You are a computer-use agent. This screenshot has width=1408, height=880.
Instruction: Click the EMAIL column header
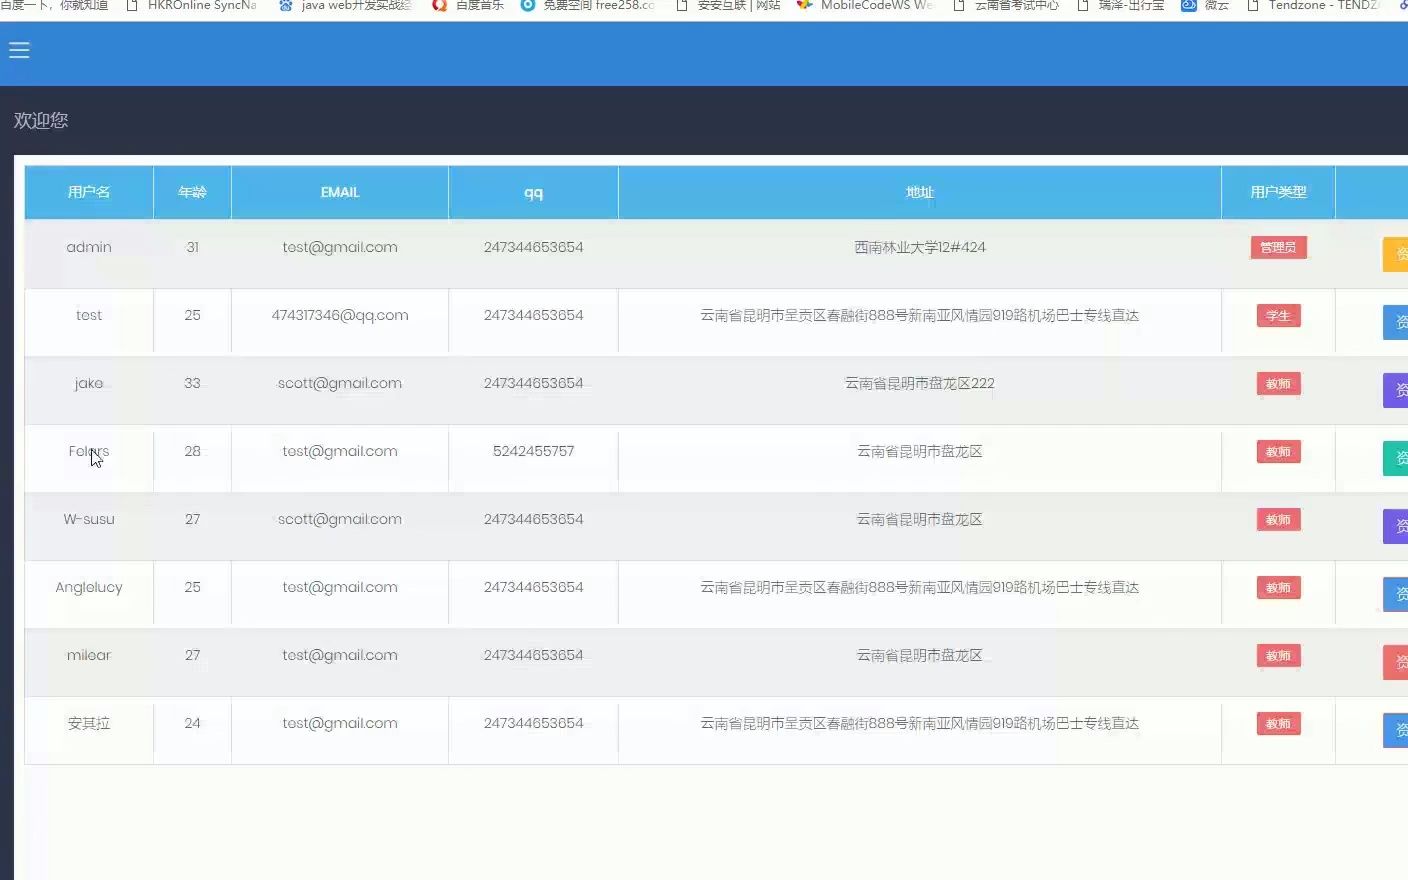click(x=340, y=192)
